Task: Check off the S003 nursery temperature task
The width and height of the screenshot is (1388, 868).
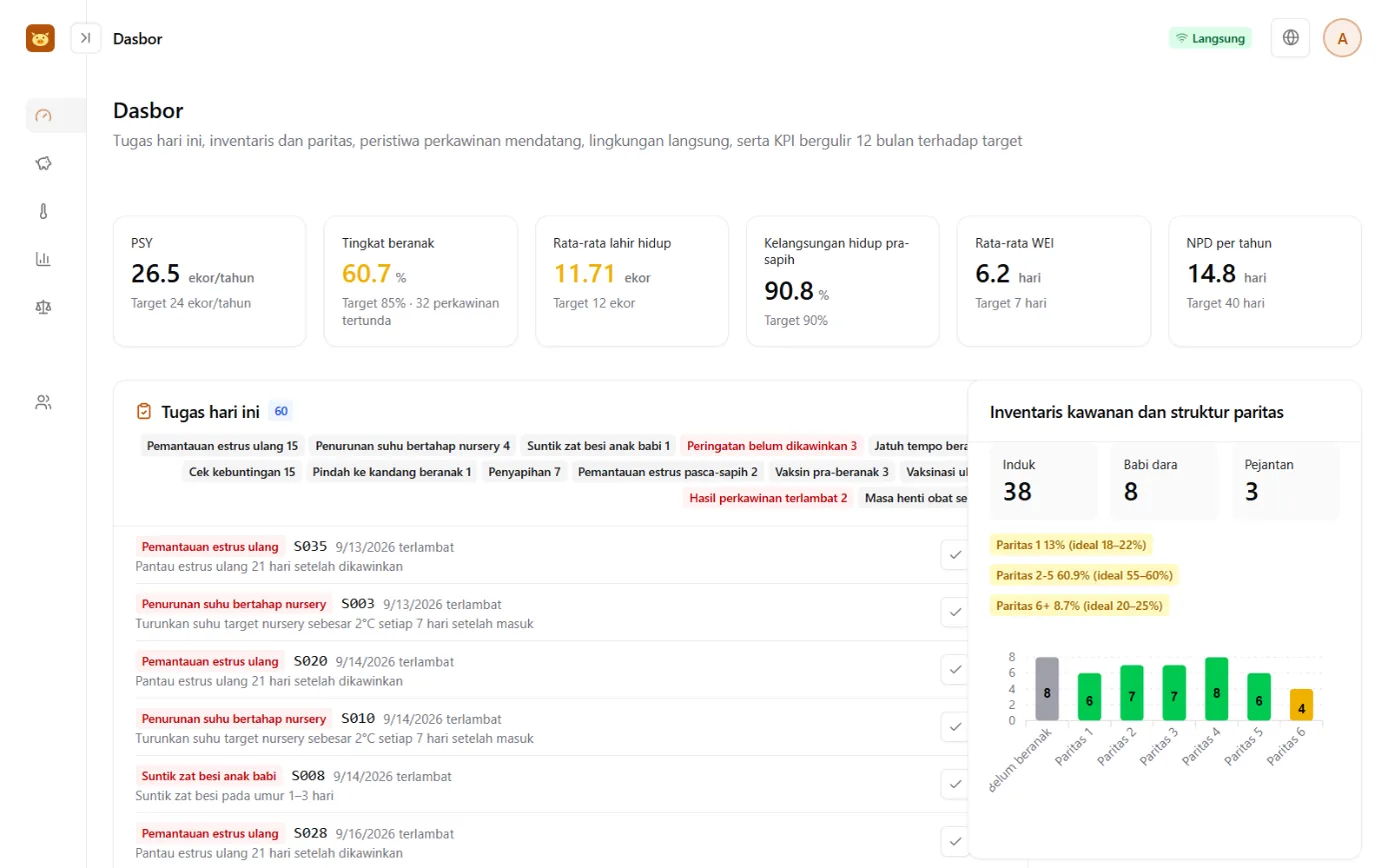Action: pyautogui.click(x=954, y=612)
